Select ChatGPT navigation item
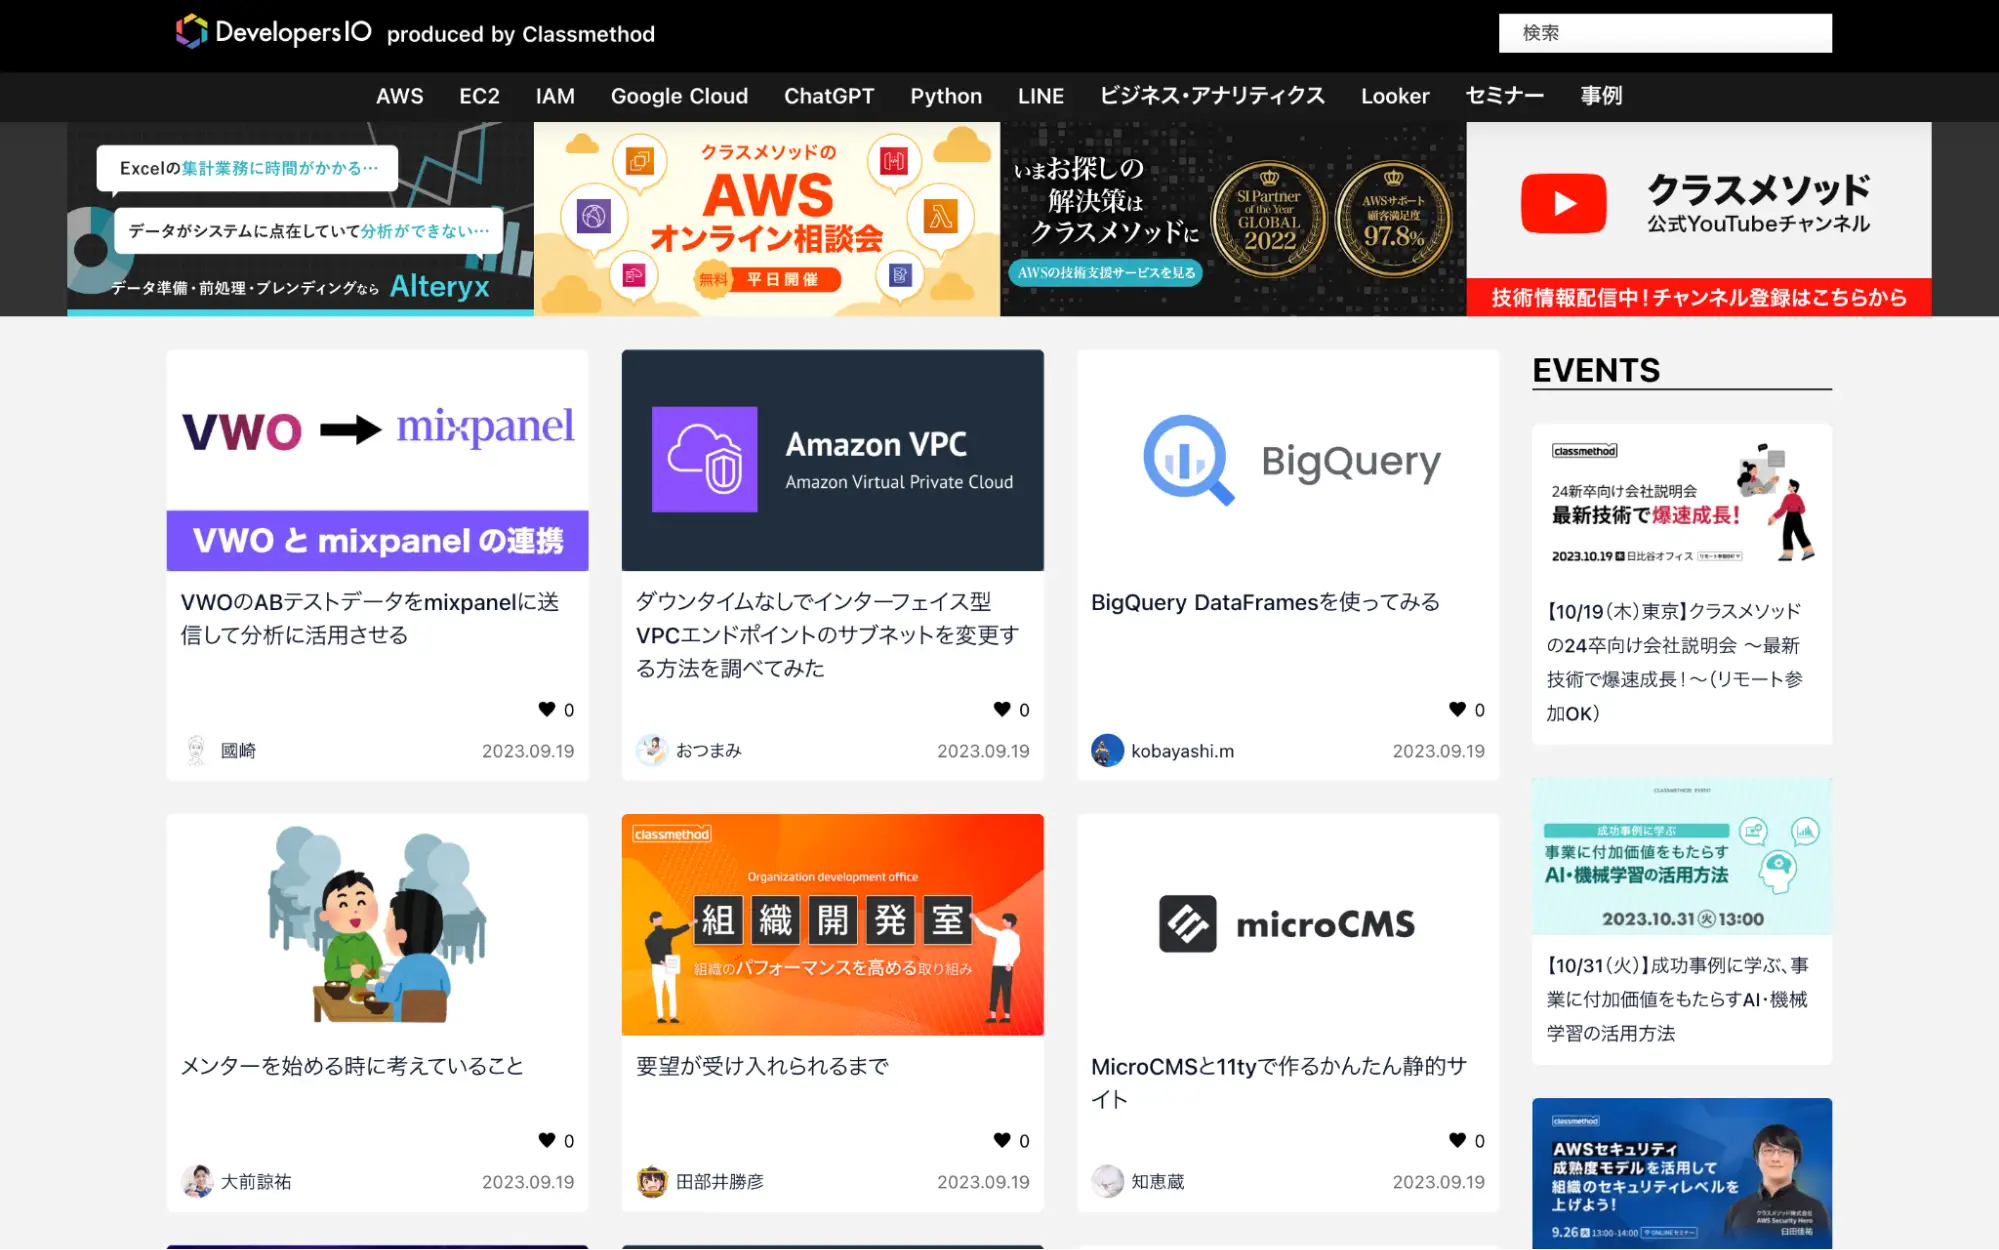The height and width of the screenshot is (1250, 1999). (829, 96)
